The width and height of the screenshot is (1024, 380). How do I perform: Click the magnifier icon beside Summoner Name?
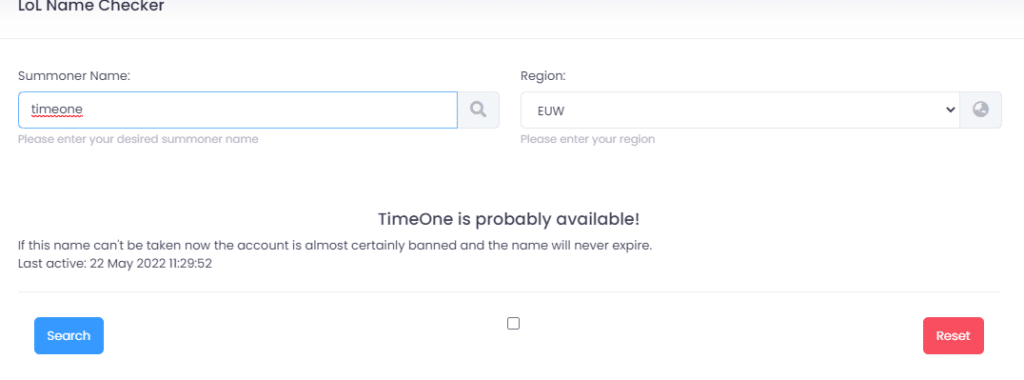[478, 110]
